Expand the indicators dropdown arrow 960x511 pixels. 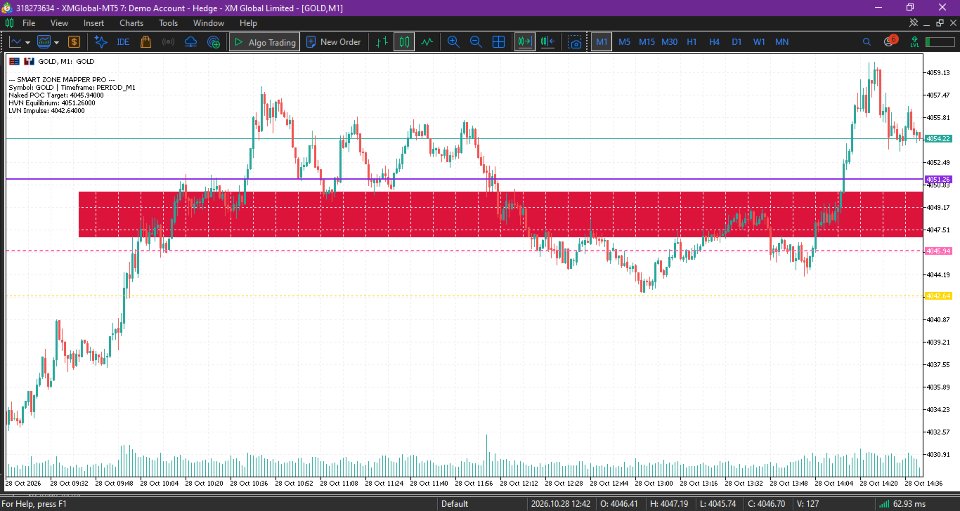pos(56,42)
